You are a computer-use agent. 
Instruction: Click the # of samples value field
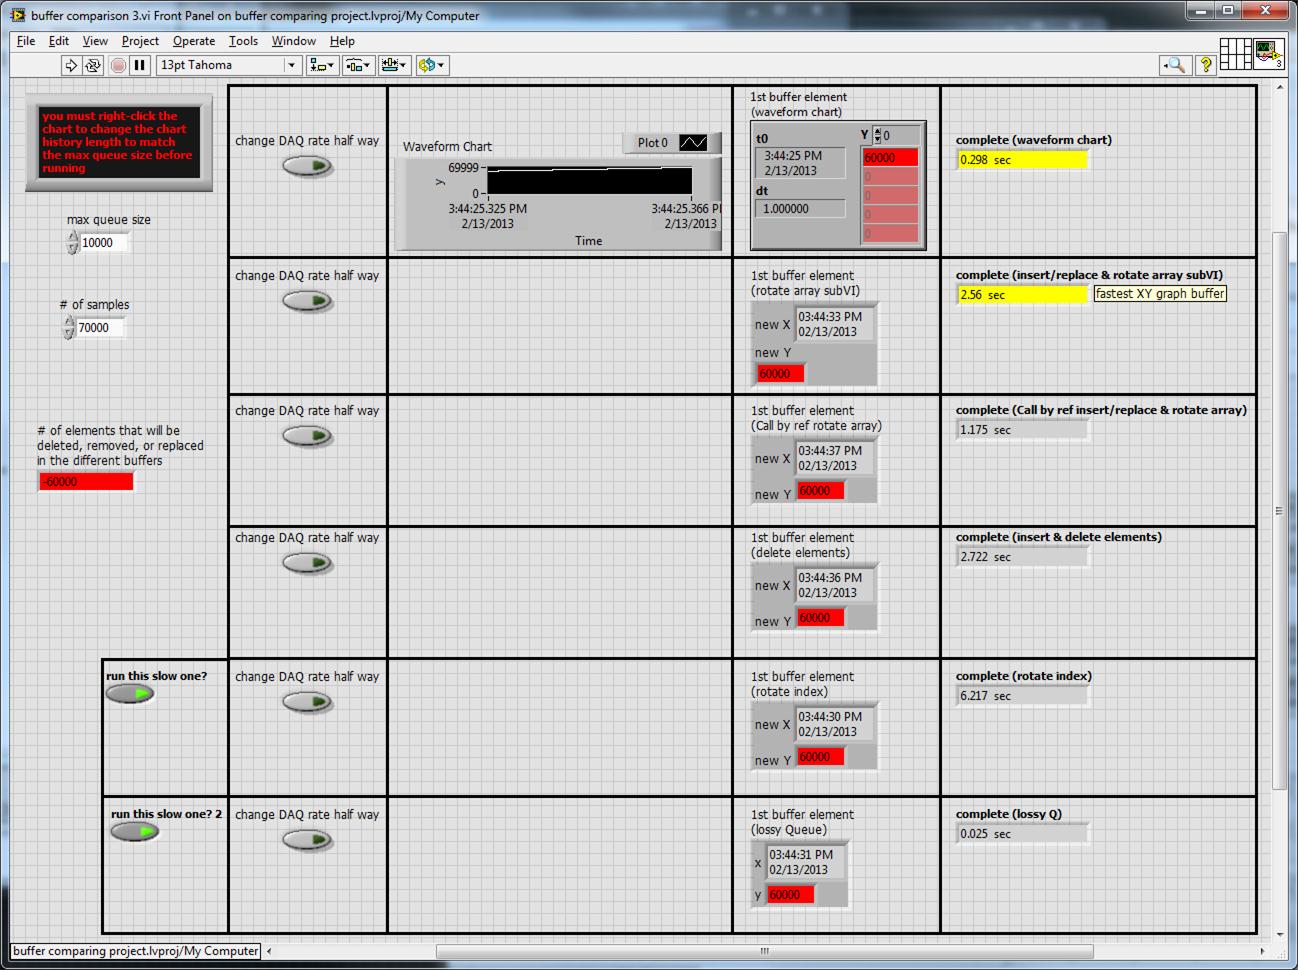point(101,328)
